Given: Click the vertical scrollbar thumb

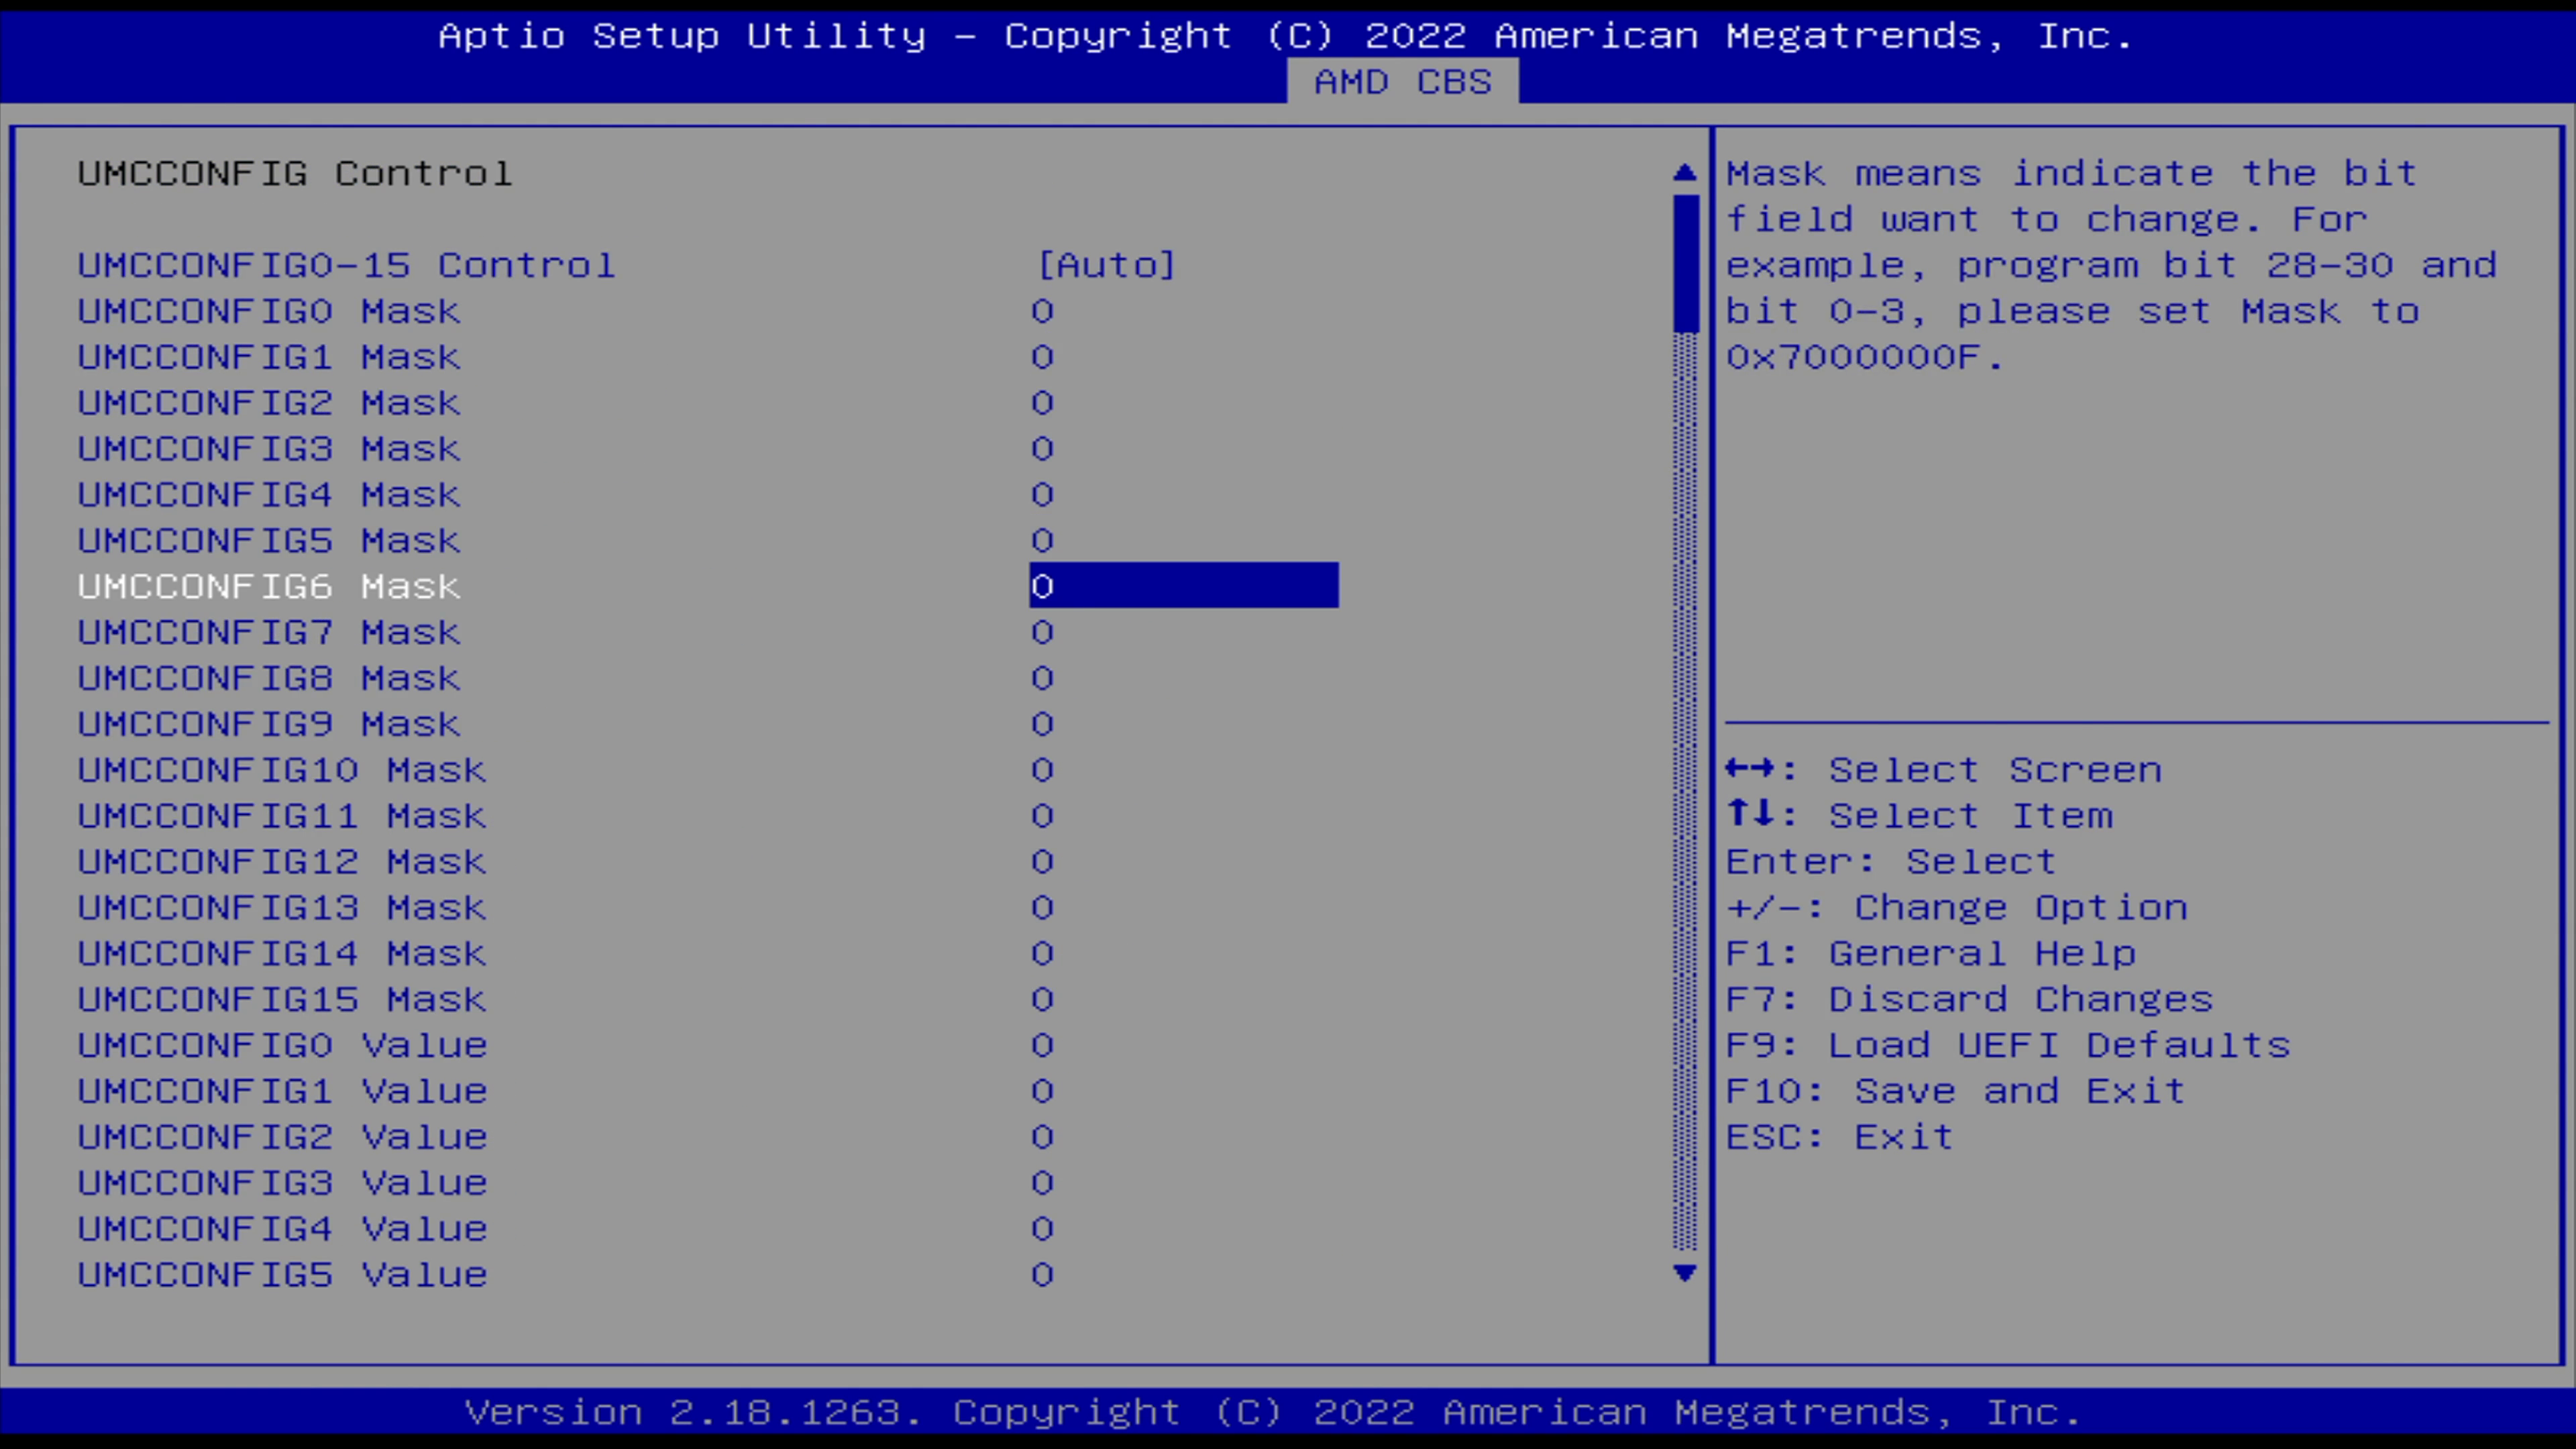Looking at the screenshot, I should point(1685,264).
